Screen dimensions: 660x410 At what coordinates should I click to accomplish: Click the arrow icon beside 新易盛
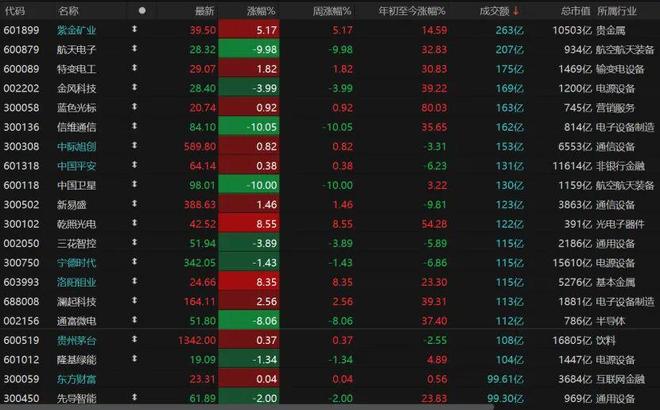(x=134, y=204)
